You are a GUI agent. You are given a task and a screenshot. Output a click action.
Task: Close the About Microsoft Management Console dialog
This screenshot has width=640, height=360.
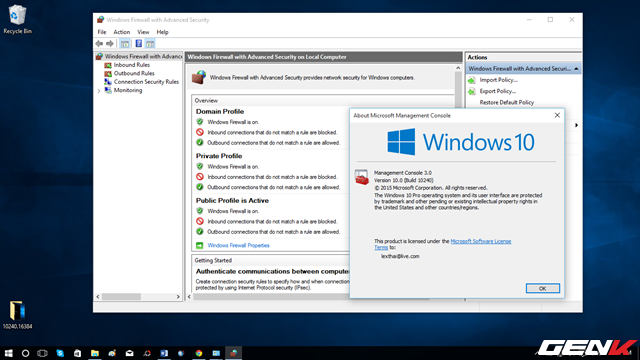(557, 116)
